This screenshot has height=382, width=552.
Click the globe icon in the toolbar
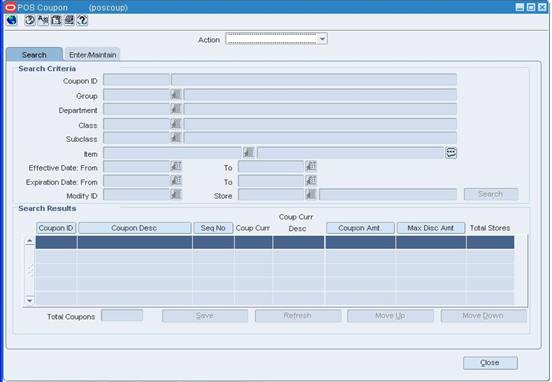click(12, 20)
